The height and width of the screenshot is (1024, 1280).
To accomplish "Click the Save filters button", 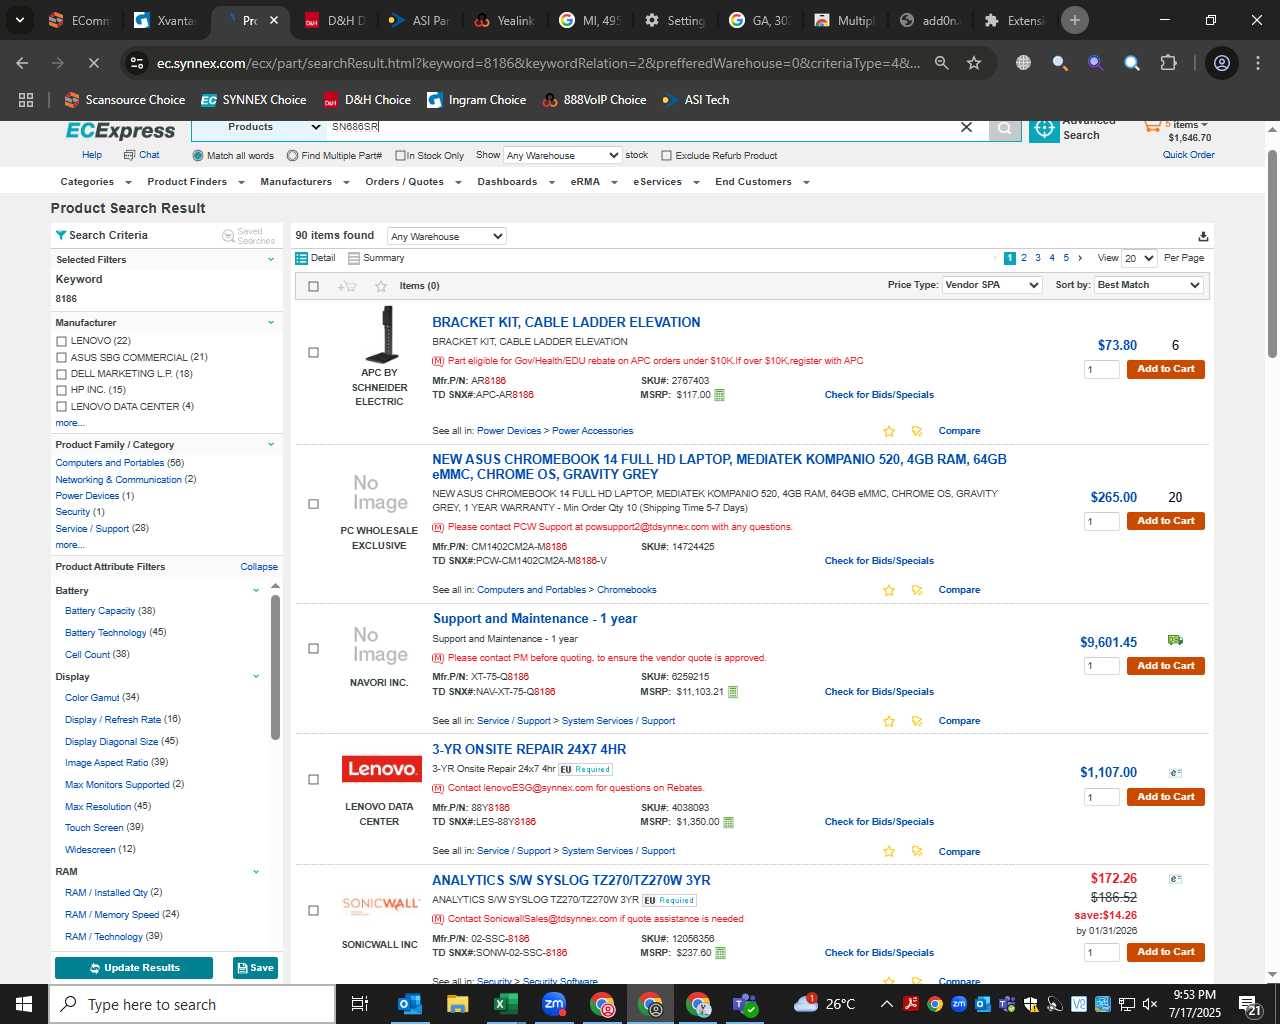I will point(255,968).
